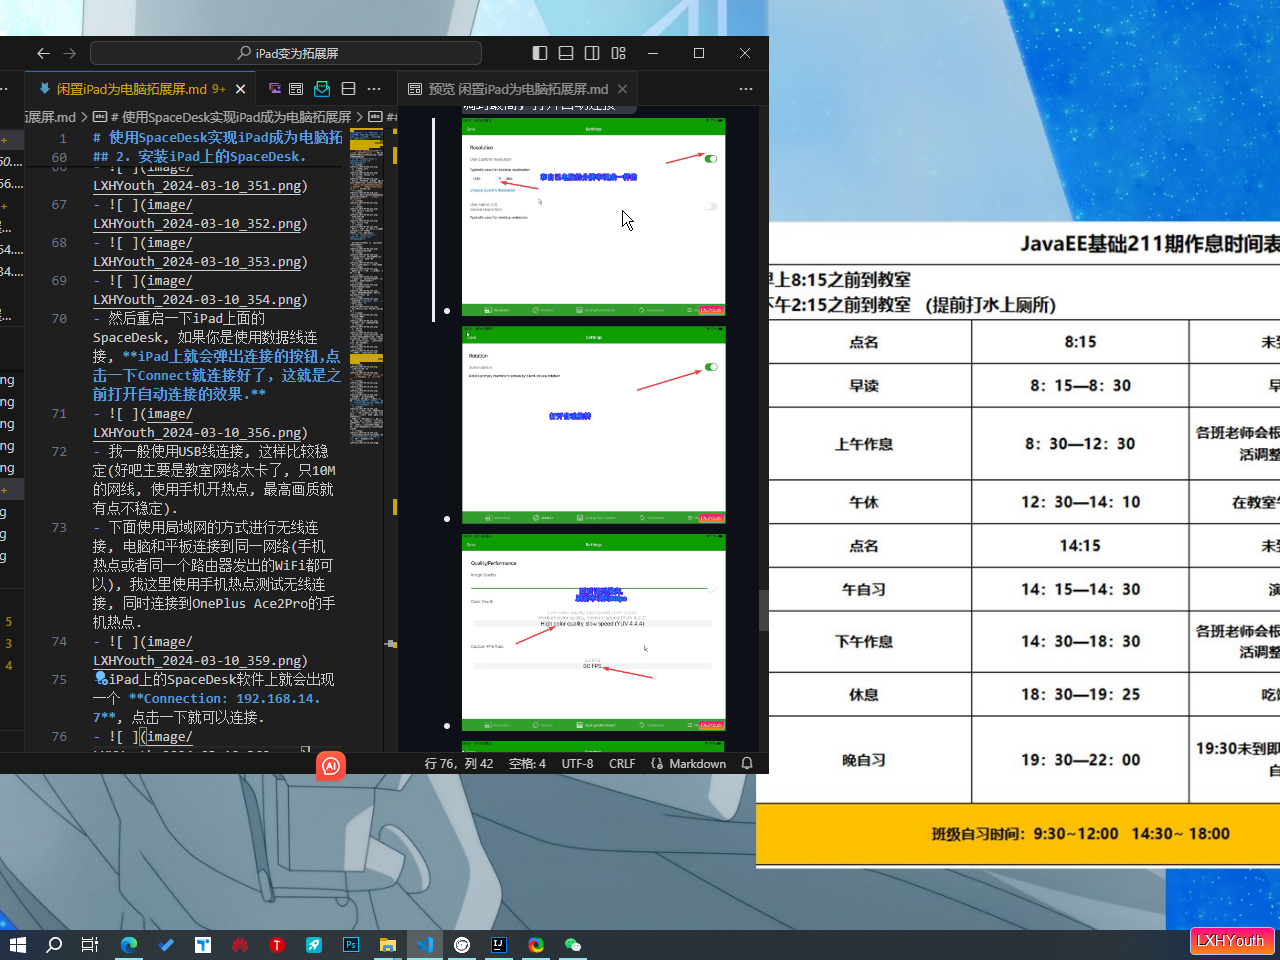Click the Rotation settings screenshot in preview
The width and height of the screenshot is (1280, 960).
coord(594,425)
